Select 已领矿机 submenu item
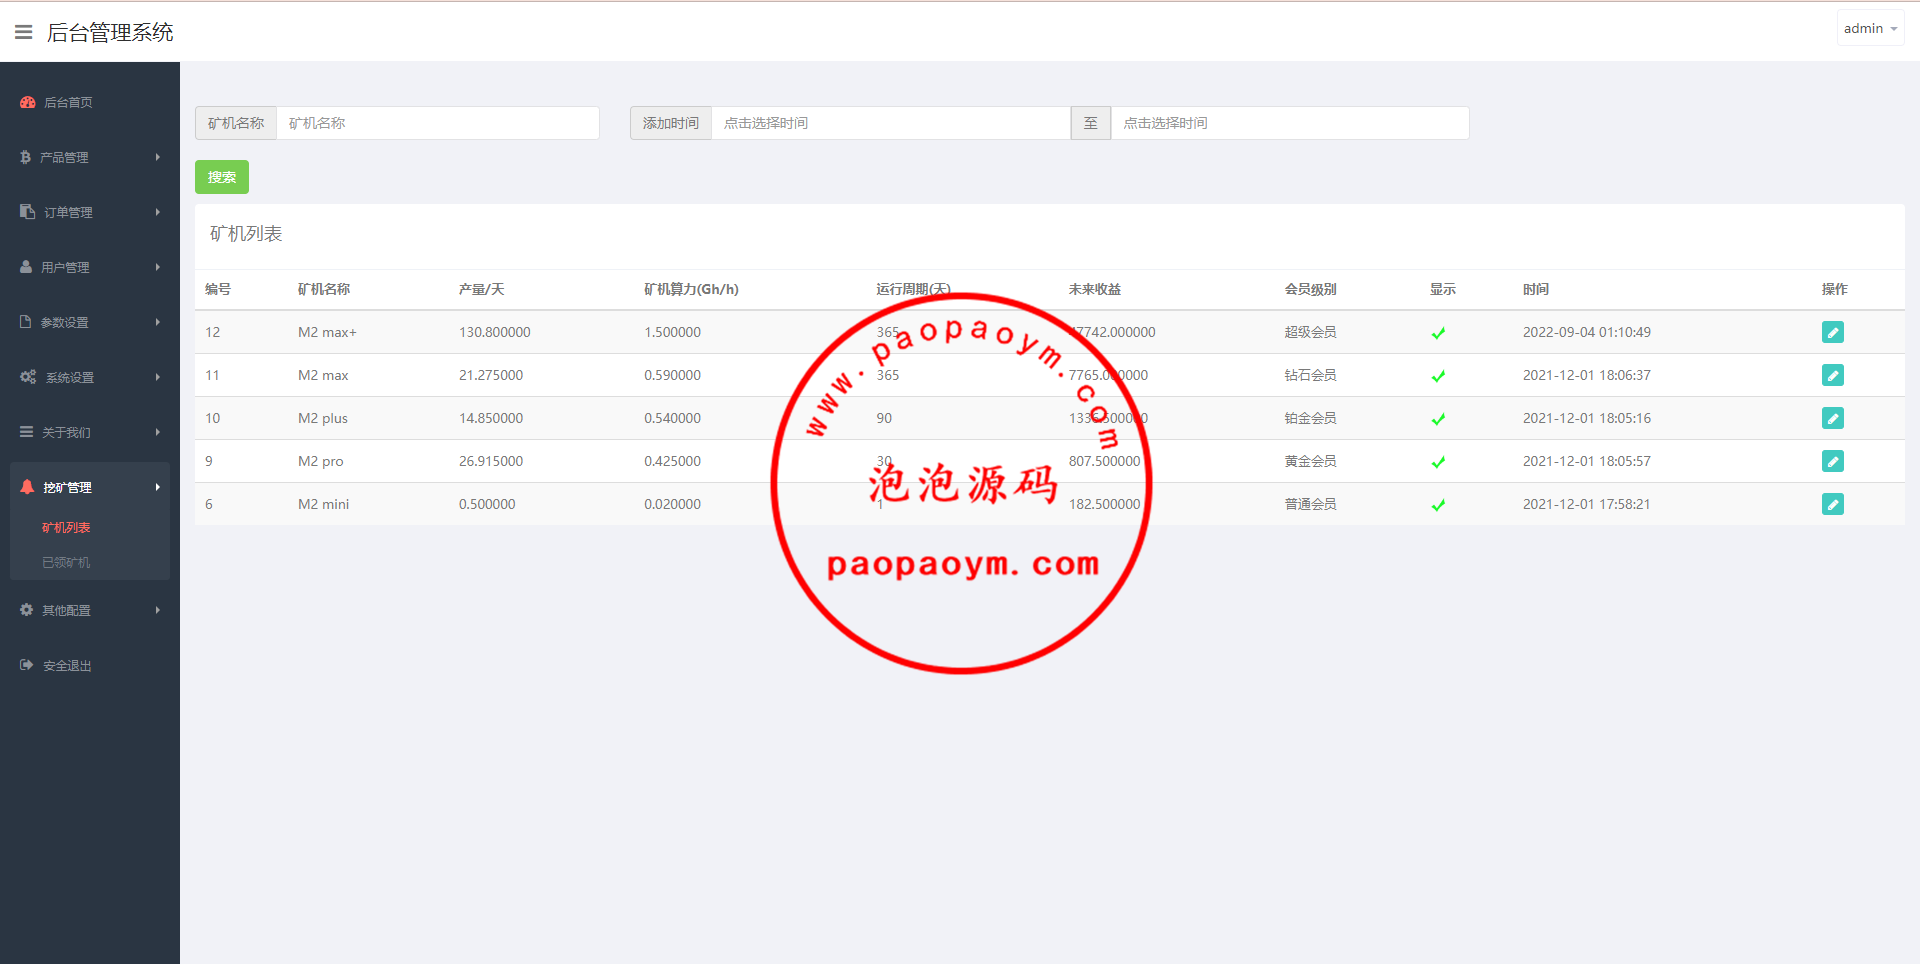The width and height of the screenshot is (1920, 964). pyautogui.click(x=66, y=562)
